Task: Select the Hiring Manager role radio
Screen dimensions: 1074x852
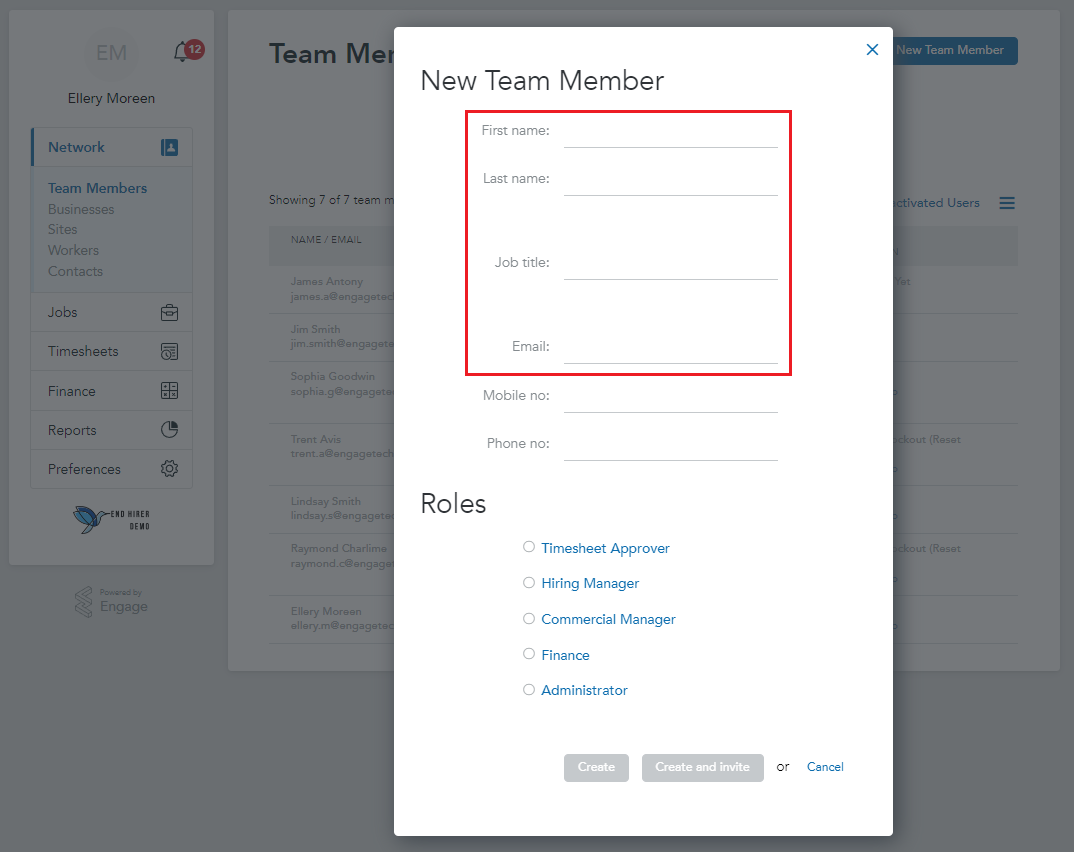Action: [x=529, y=582]
